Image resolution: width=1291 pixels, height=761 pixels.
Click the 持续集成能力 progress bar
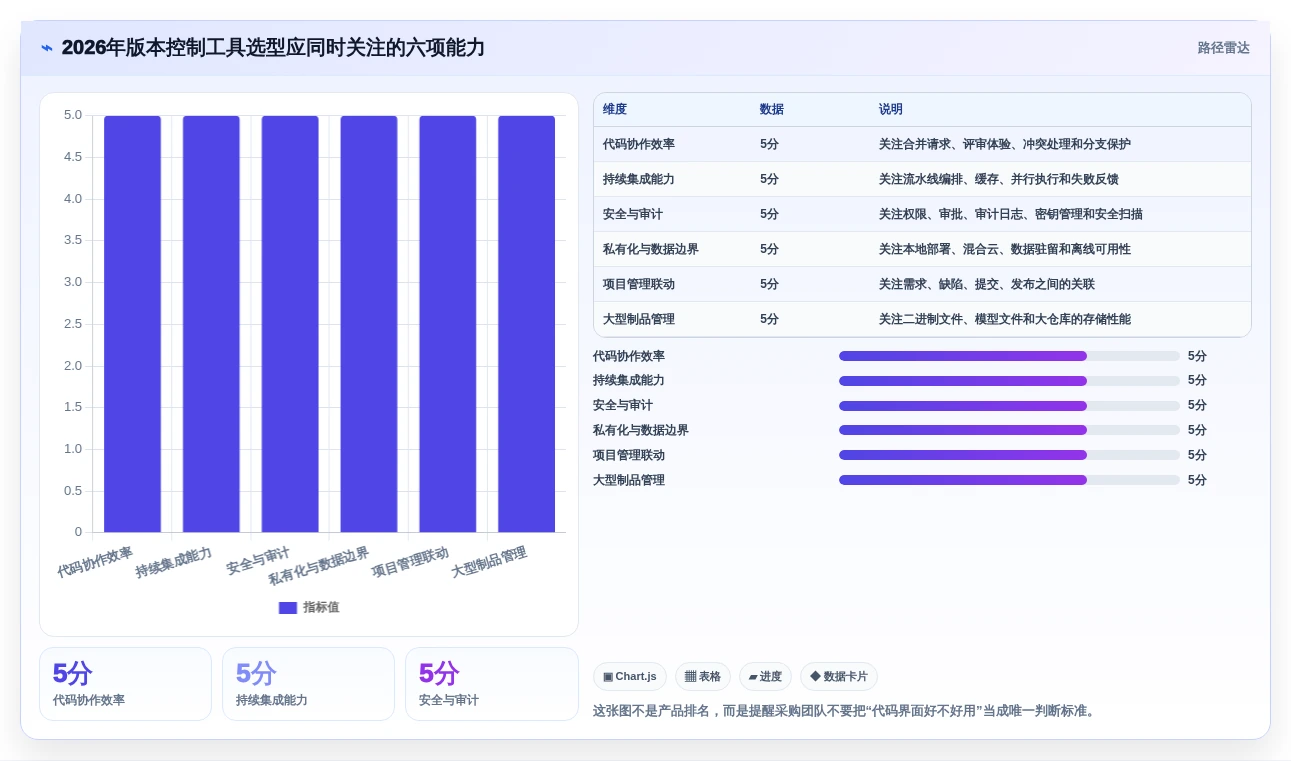coord(1009,381)
